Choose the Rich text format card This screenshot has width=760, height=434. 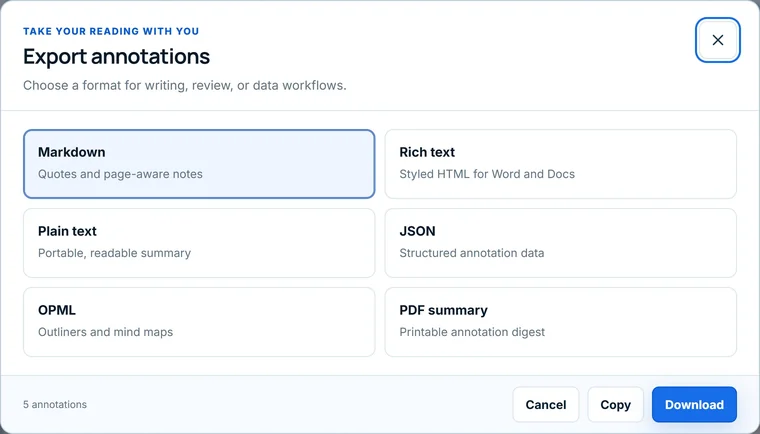pyautogui.click(x=561, y=164)
